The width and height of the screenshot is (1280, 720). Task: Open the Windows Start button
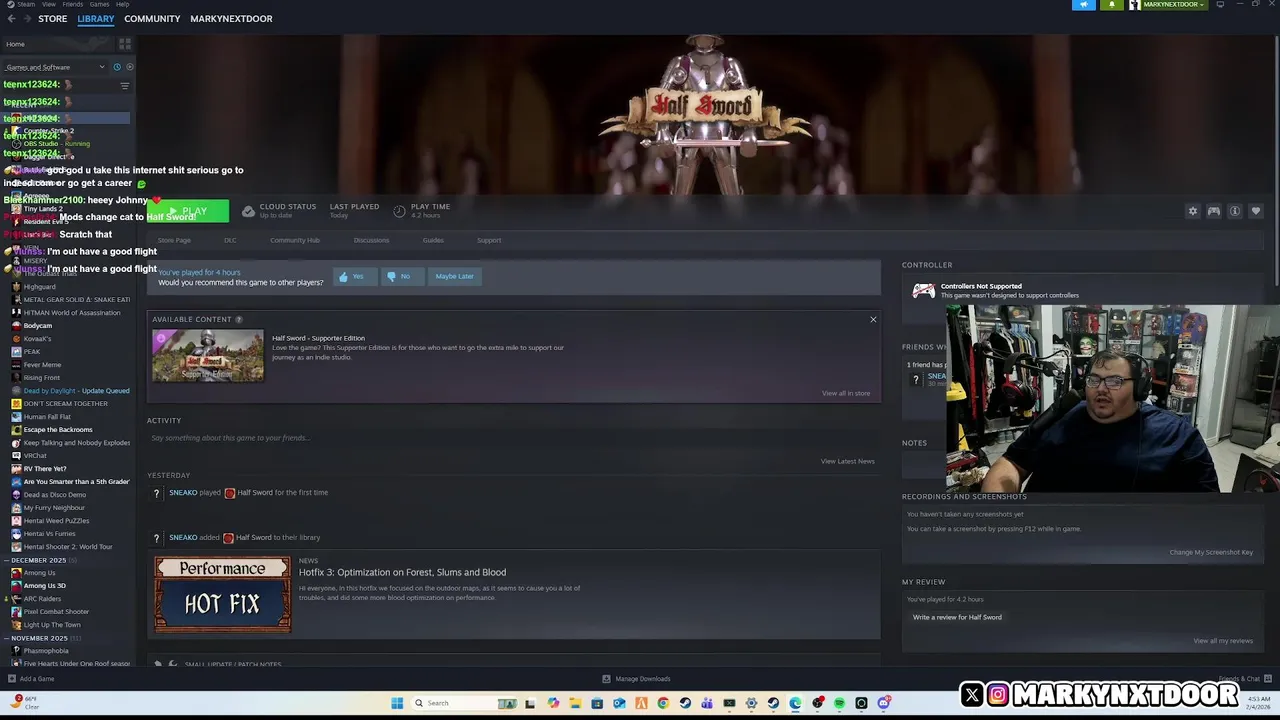point(397,703)
